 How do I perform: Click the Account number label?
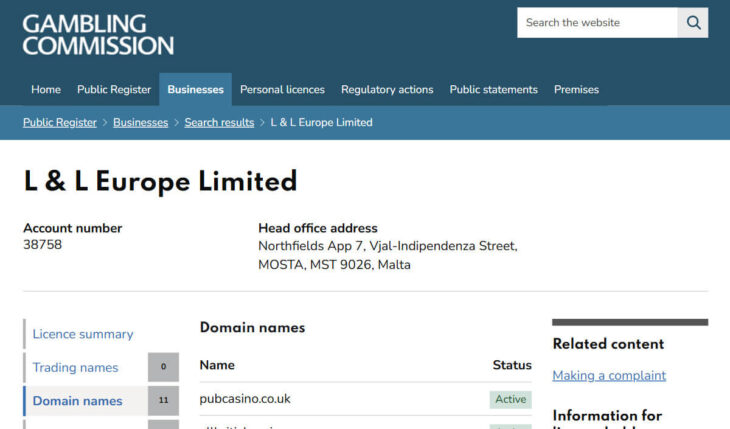(73, 228)
